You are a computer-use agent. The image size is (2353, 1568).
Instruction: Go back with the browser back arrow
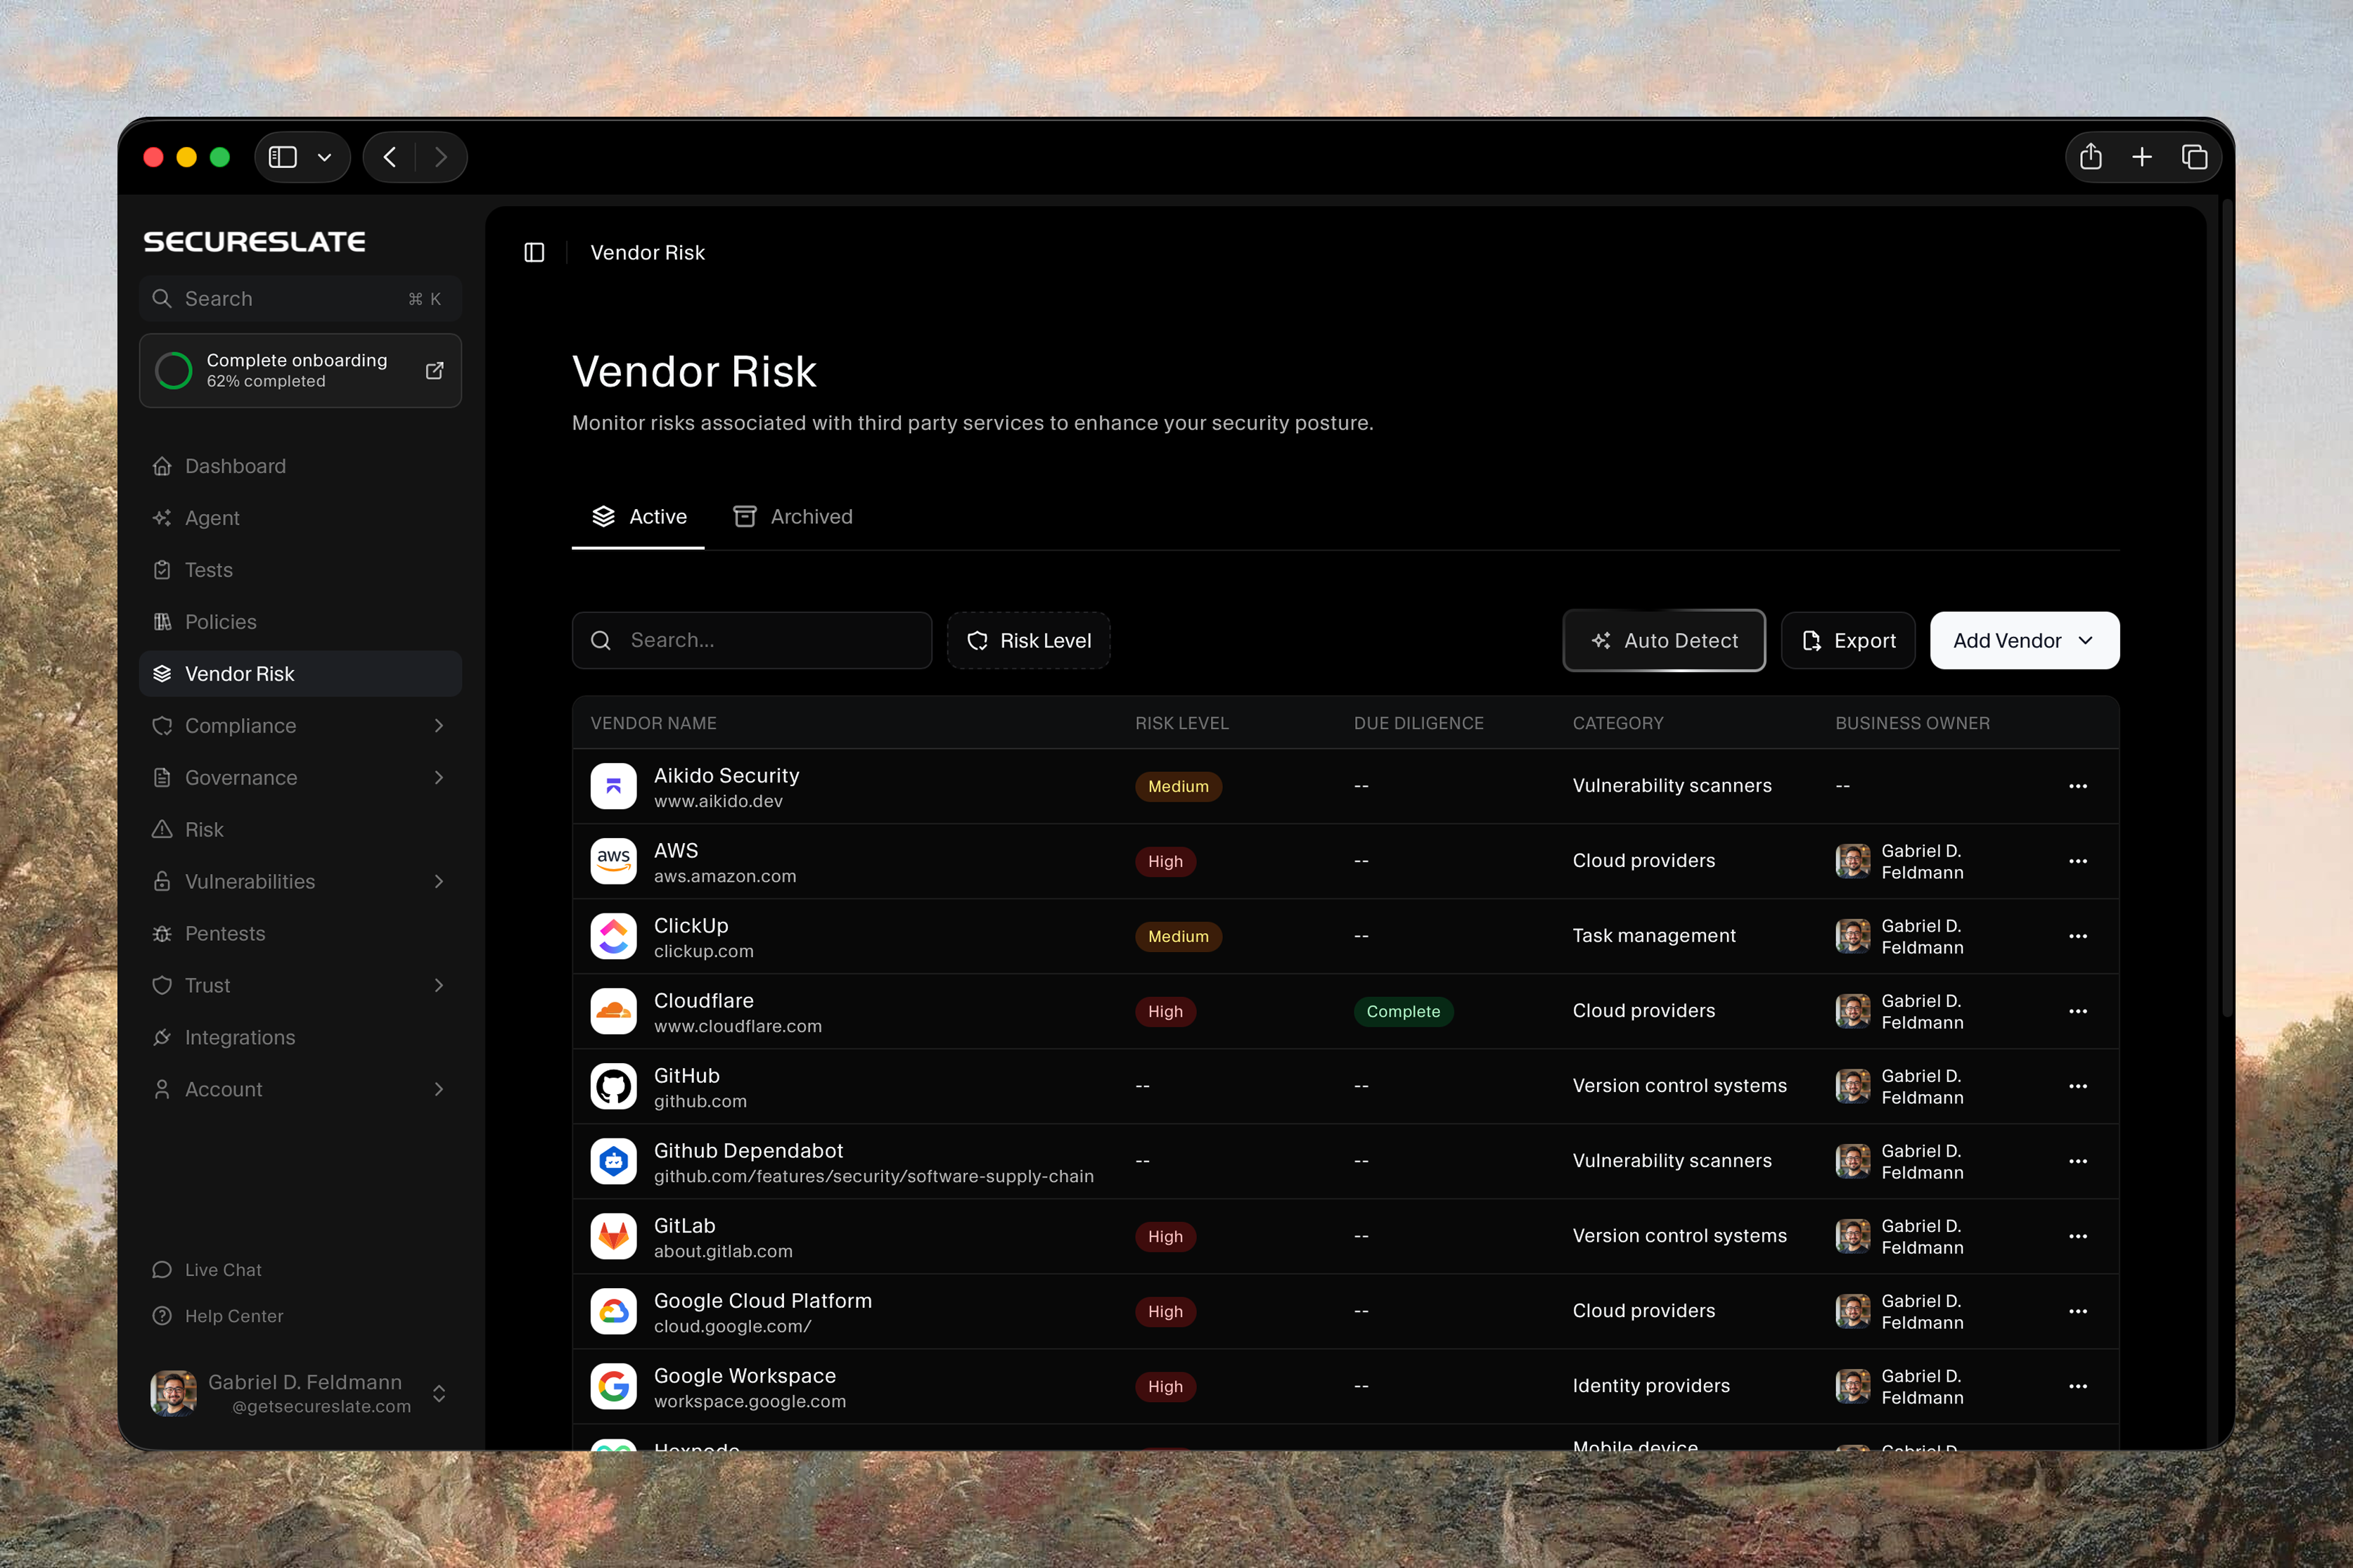point(390,157)
